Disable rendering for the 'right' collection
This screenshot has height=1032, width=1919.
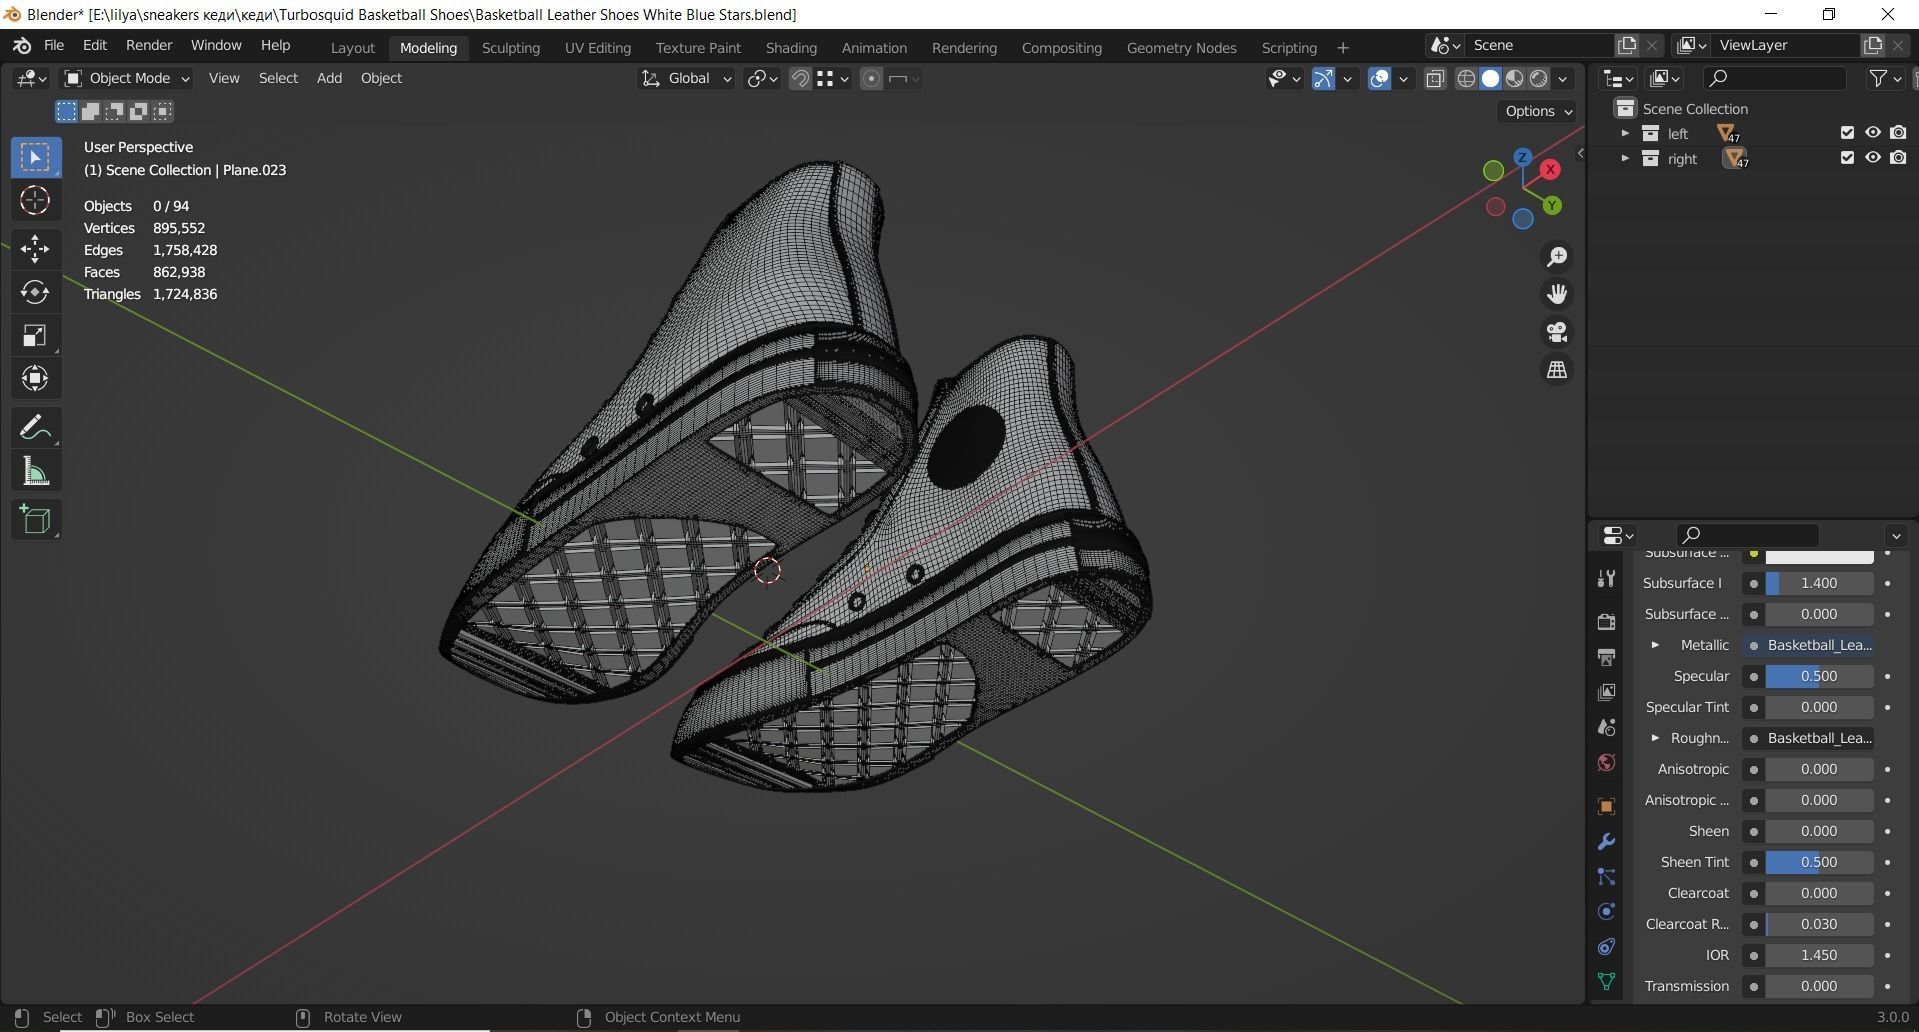(1898, 158)
